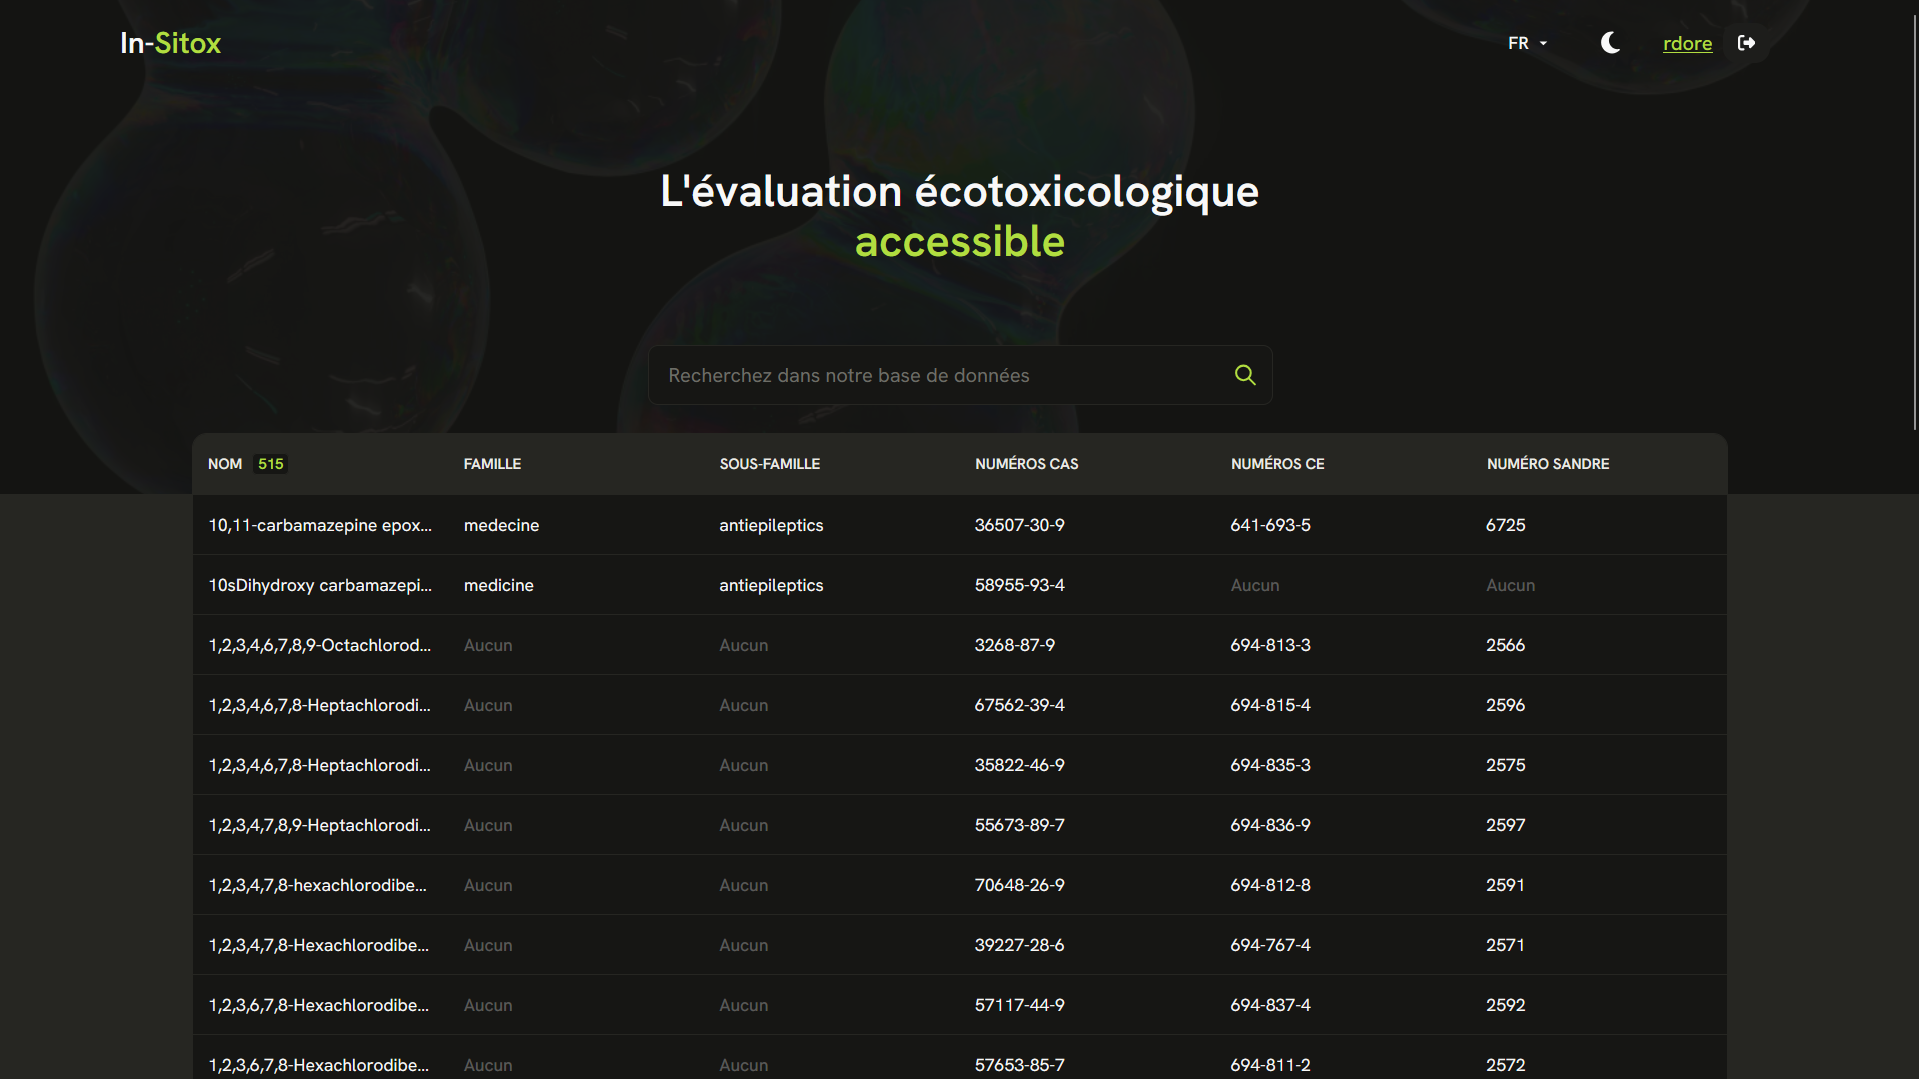Click CAS number 36507-30-9
The width and height of the screenshot is (1919, 1079).
click(1019, 524)
